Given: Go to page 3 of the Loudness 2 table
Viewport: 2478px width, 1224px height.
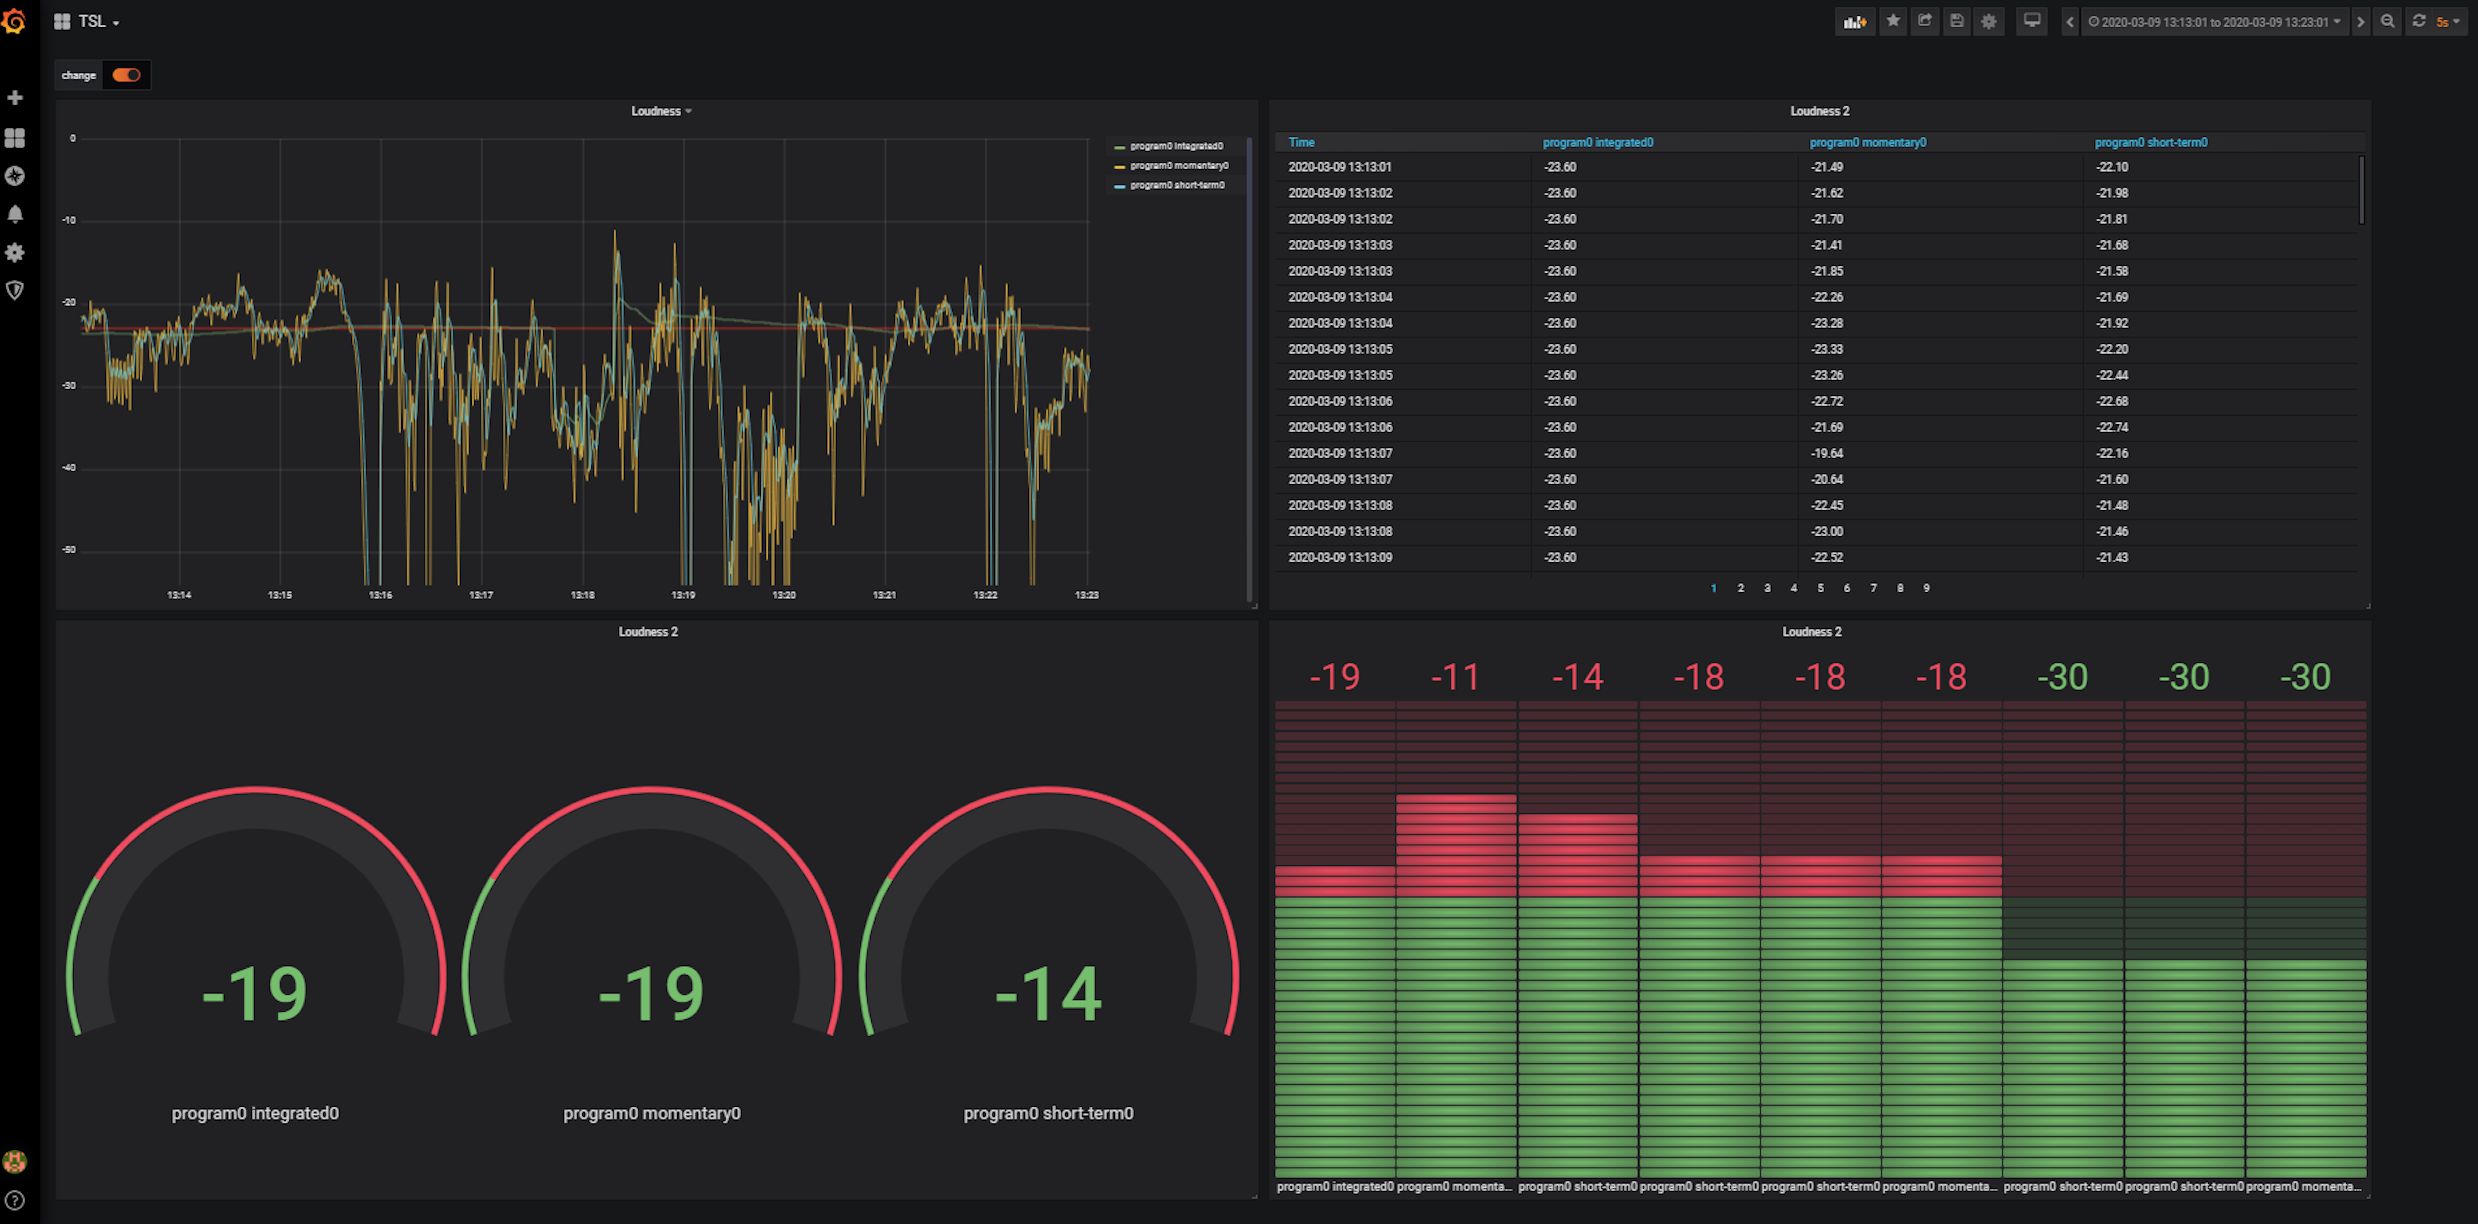Looking at the screenshot, I should 1766,588.
